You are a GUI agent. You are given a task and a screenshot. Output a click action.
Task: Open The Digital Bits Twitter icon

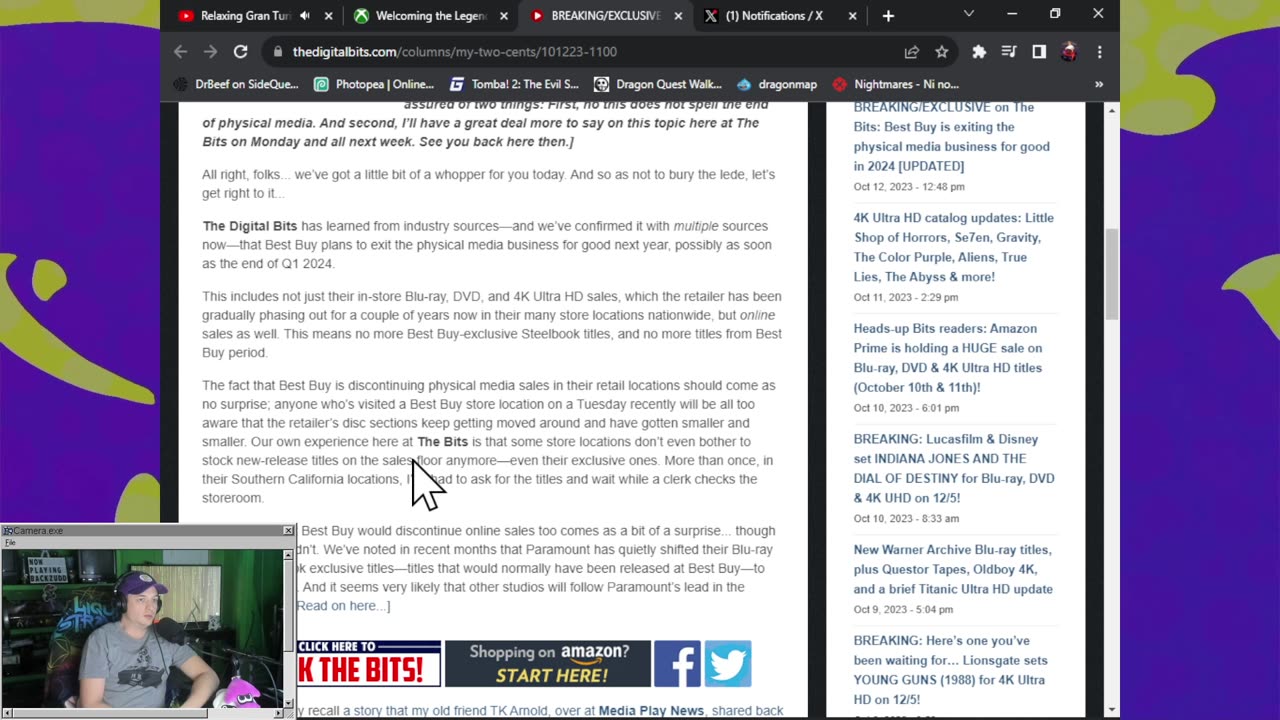tap(728, 664)
